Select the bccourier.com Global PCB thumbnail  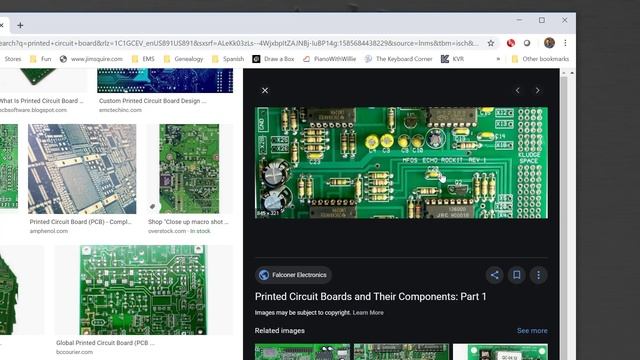point(143,290)
